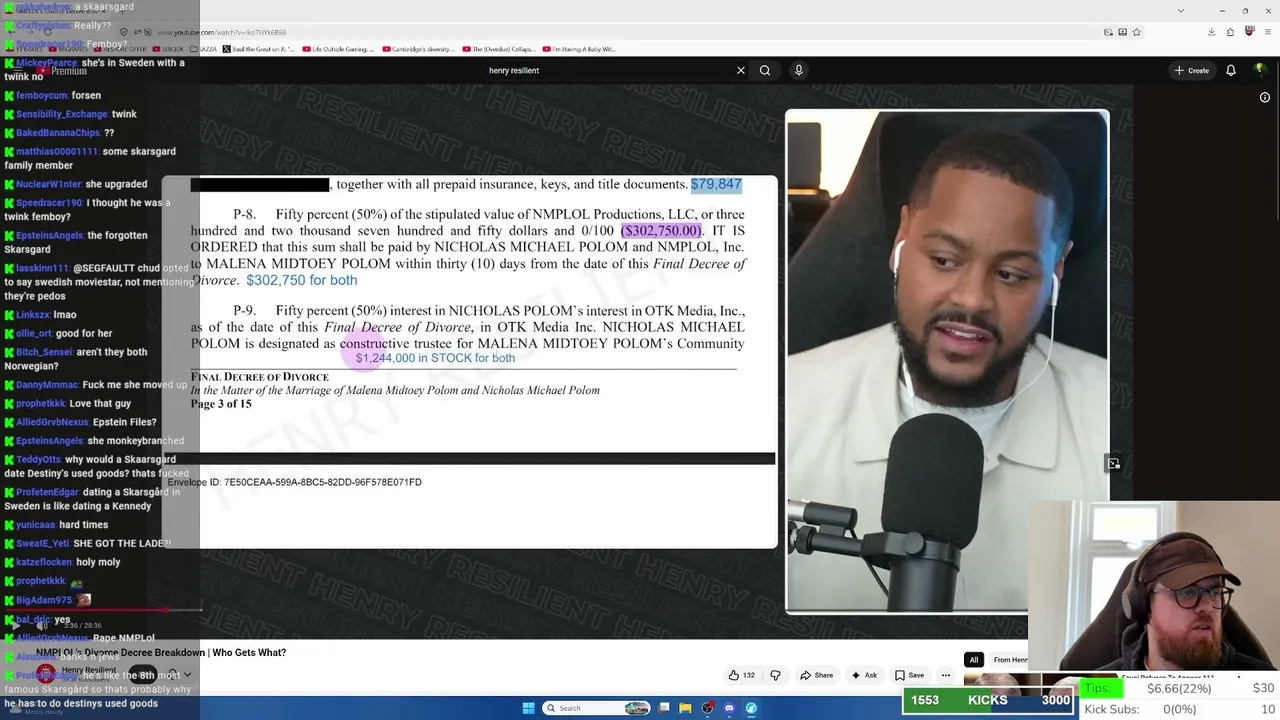Click the 'Page 3 of 15' footer text

[x=221, y=404]
